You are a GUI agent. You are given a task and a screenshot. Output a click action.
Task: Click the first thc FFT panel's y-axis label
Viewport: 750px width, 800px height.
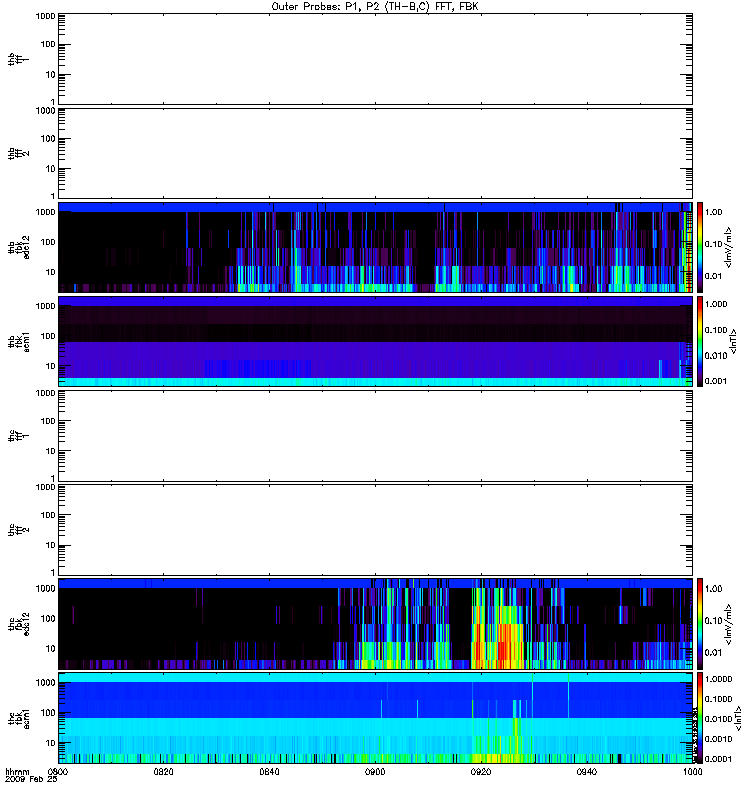(19, 436)
